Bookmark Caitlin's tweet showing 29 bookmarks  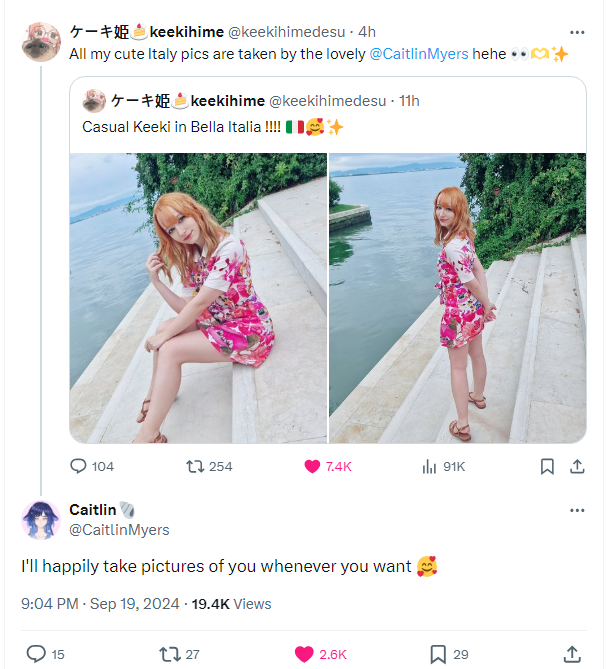(x=438, y=654)
